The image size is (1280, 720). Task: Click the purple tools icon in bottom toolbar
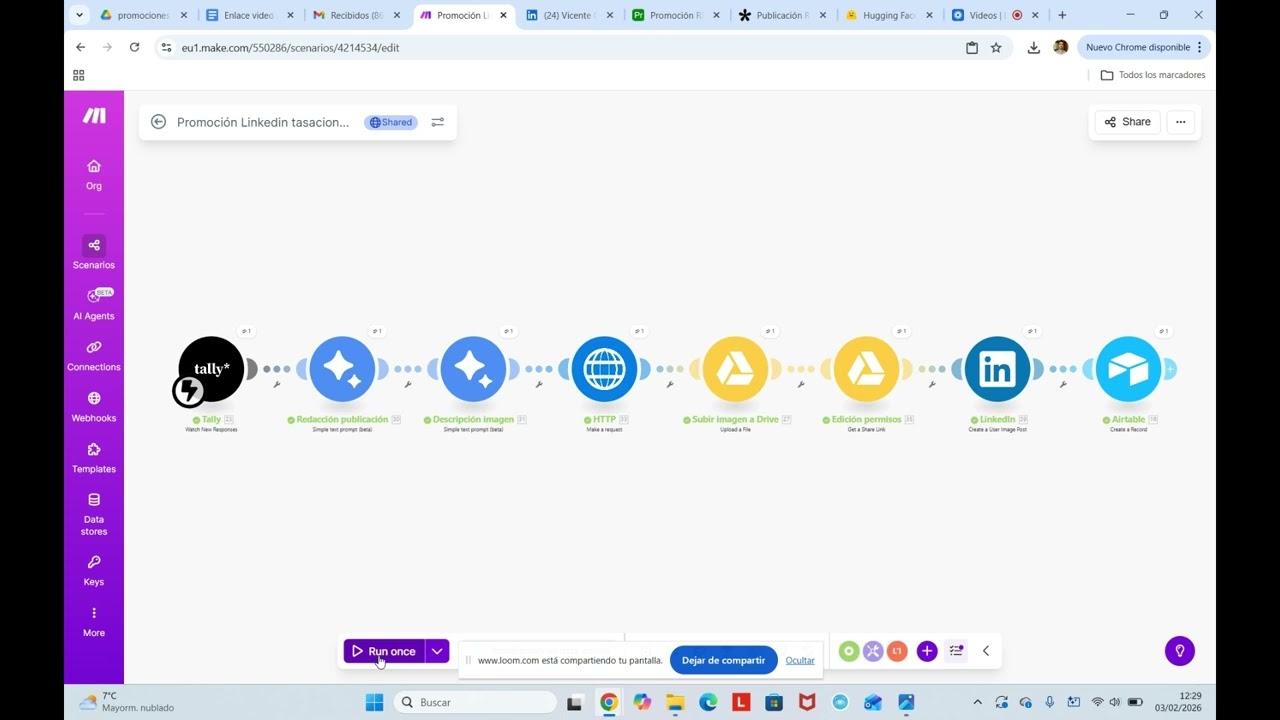click(x=873, y=651)
